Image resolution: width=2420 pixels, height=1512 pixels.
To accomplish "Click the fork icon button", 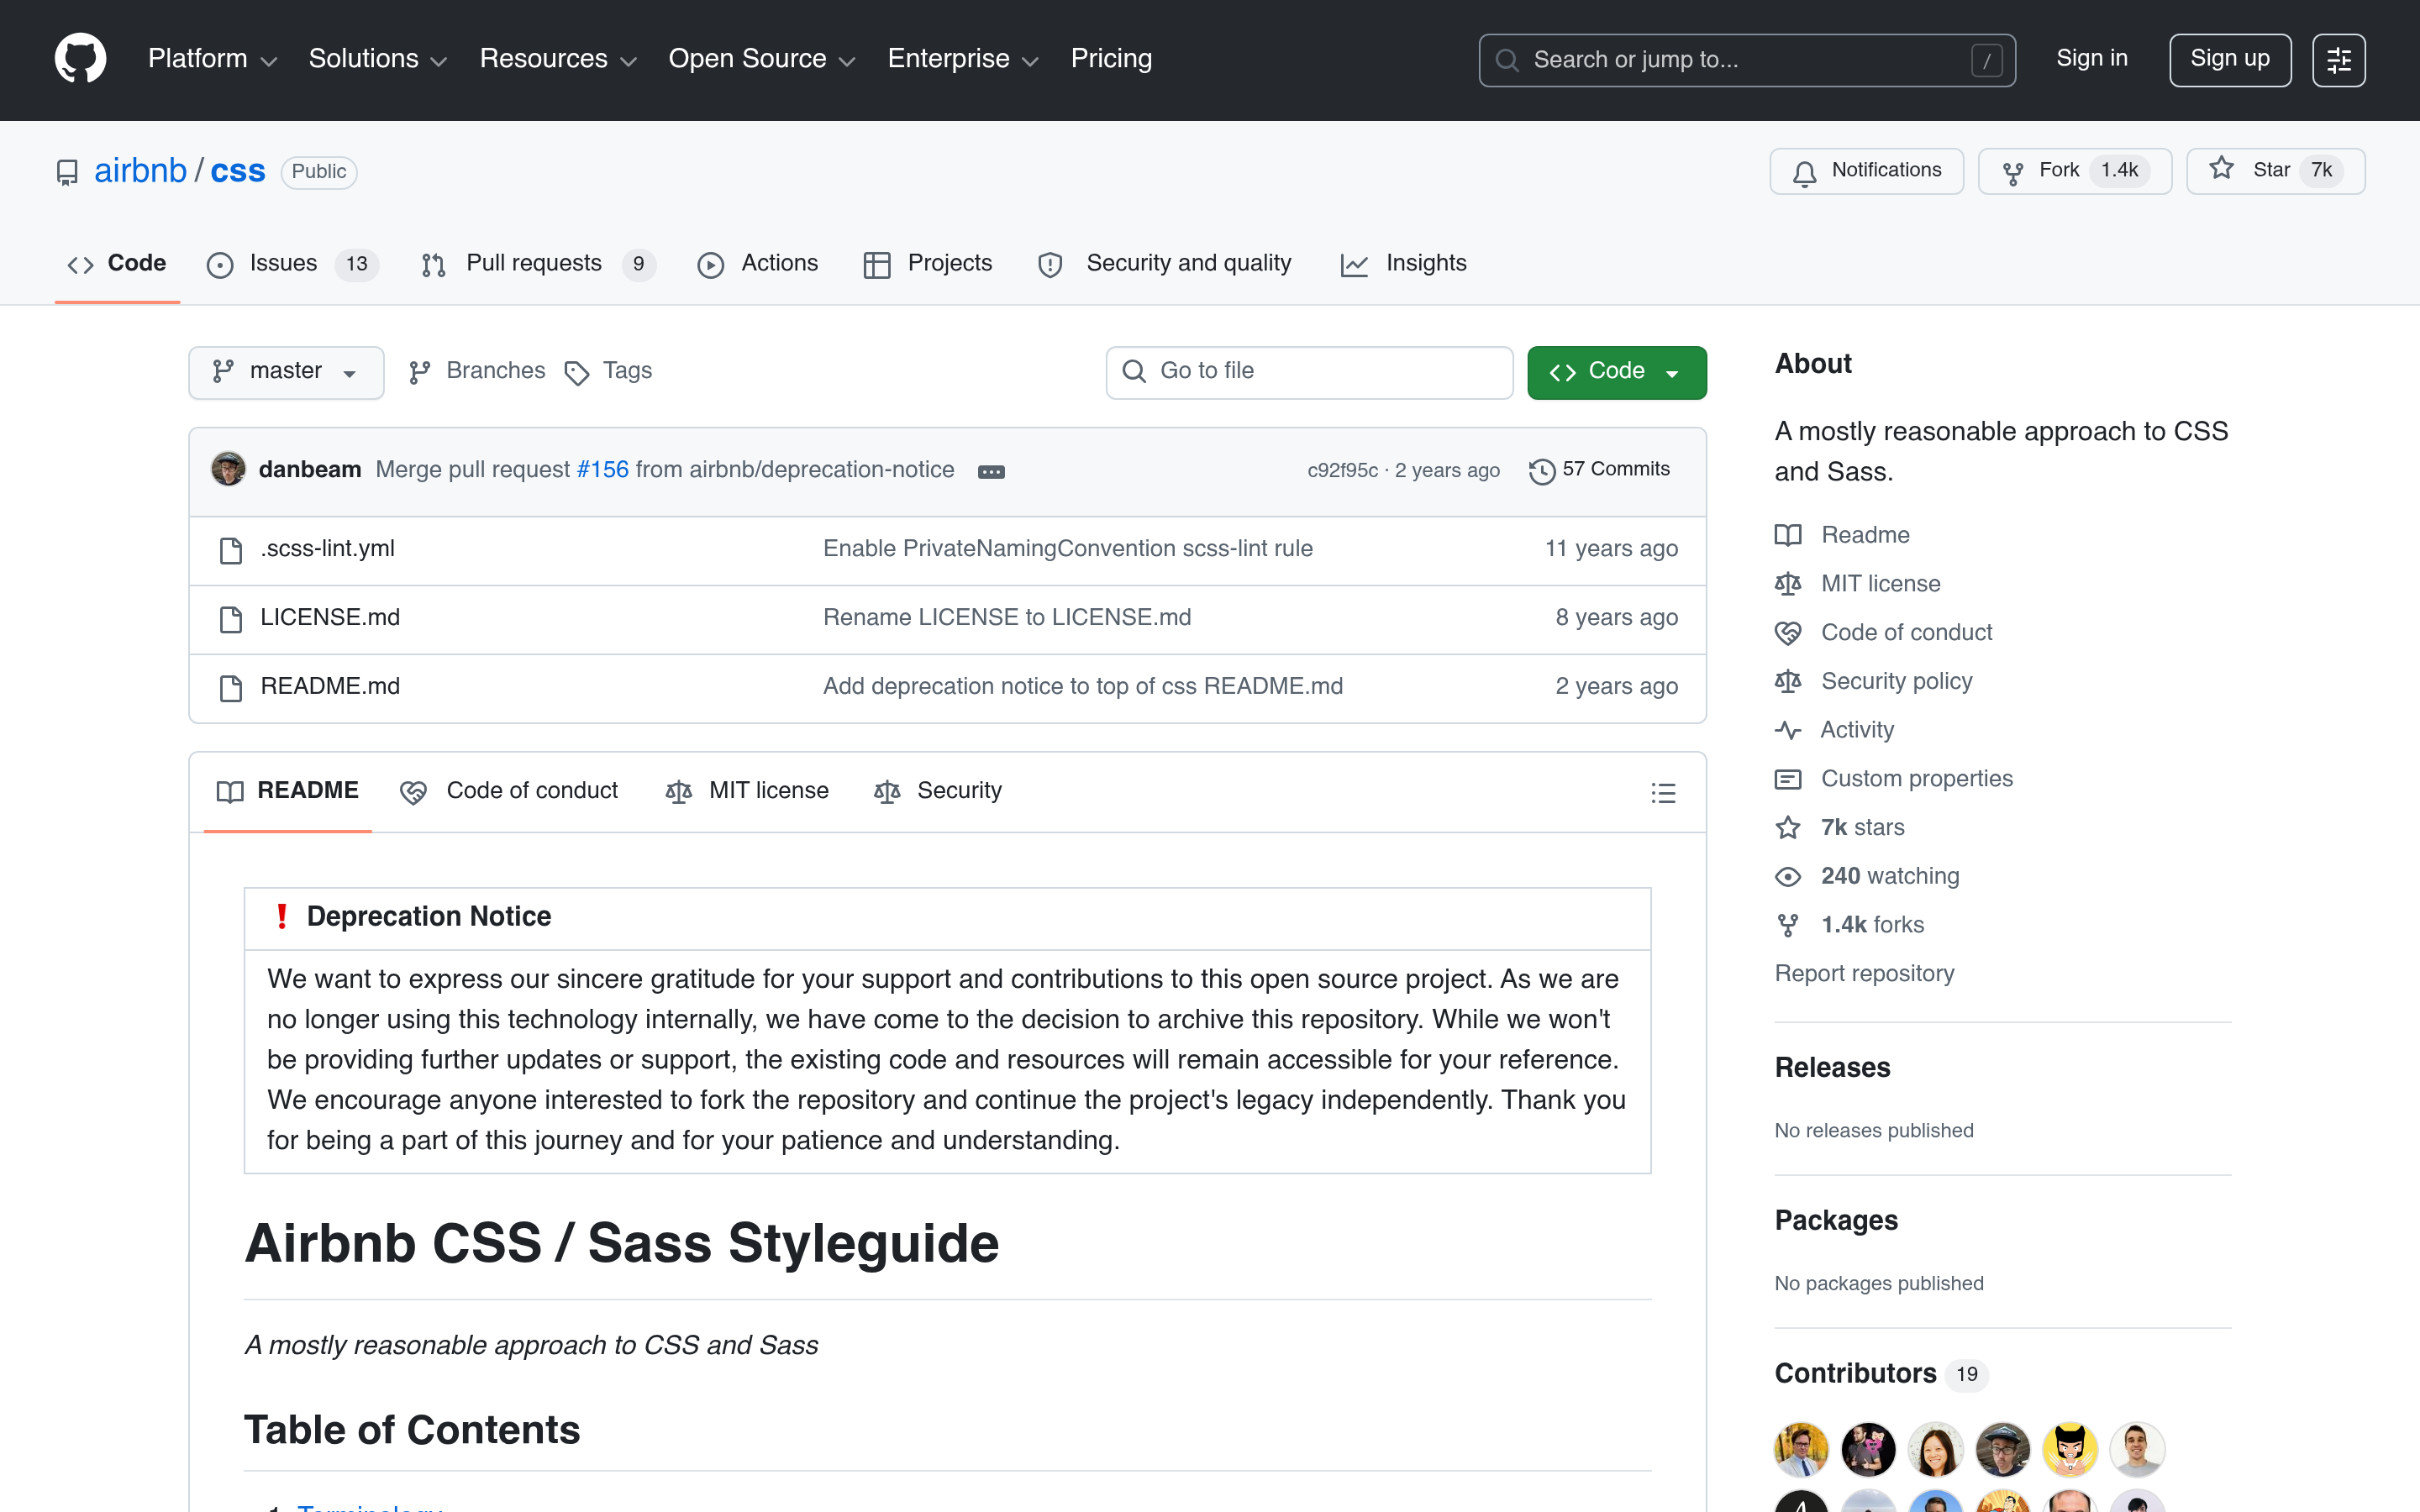I will 2013,172.
